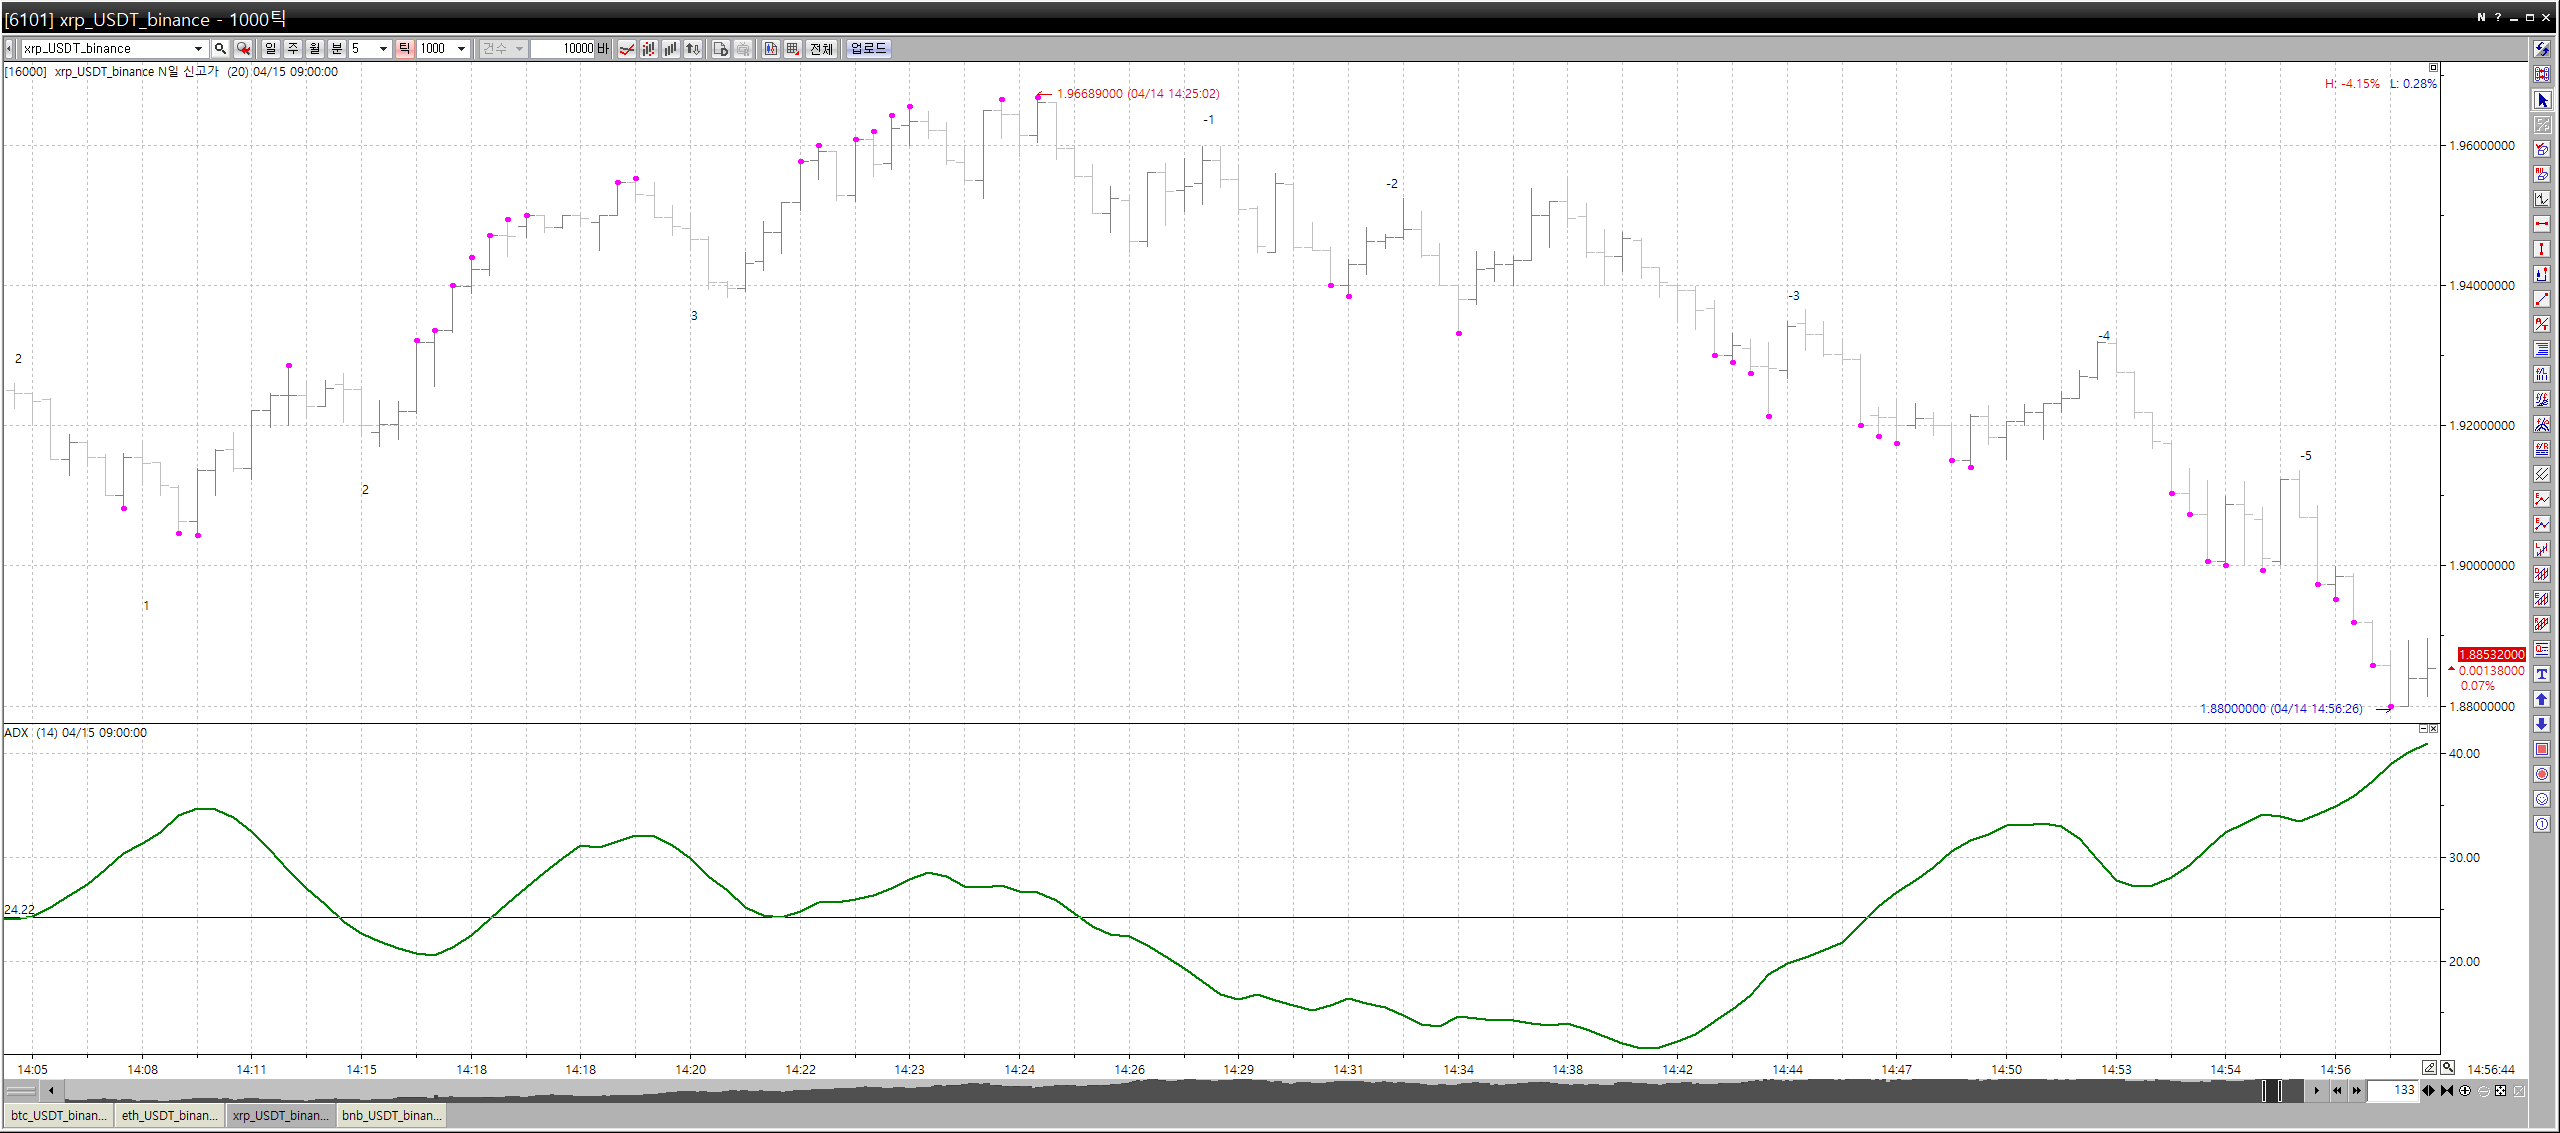Open the 1000 tick count dropdown
The width and height of the screenshot is (2560, 1133).
click(x=461, y=48)
